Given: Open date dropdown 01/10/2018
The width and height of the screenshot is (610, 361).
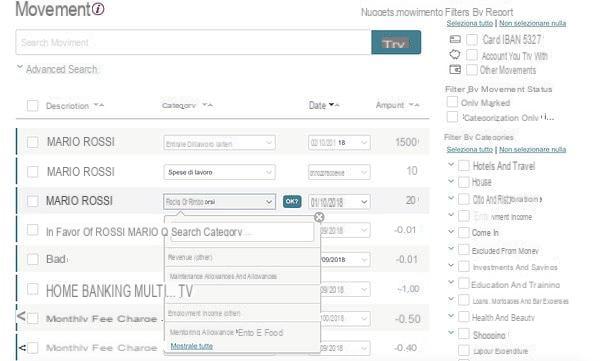Looking at the screenshot, I should tap(339, 202).
